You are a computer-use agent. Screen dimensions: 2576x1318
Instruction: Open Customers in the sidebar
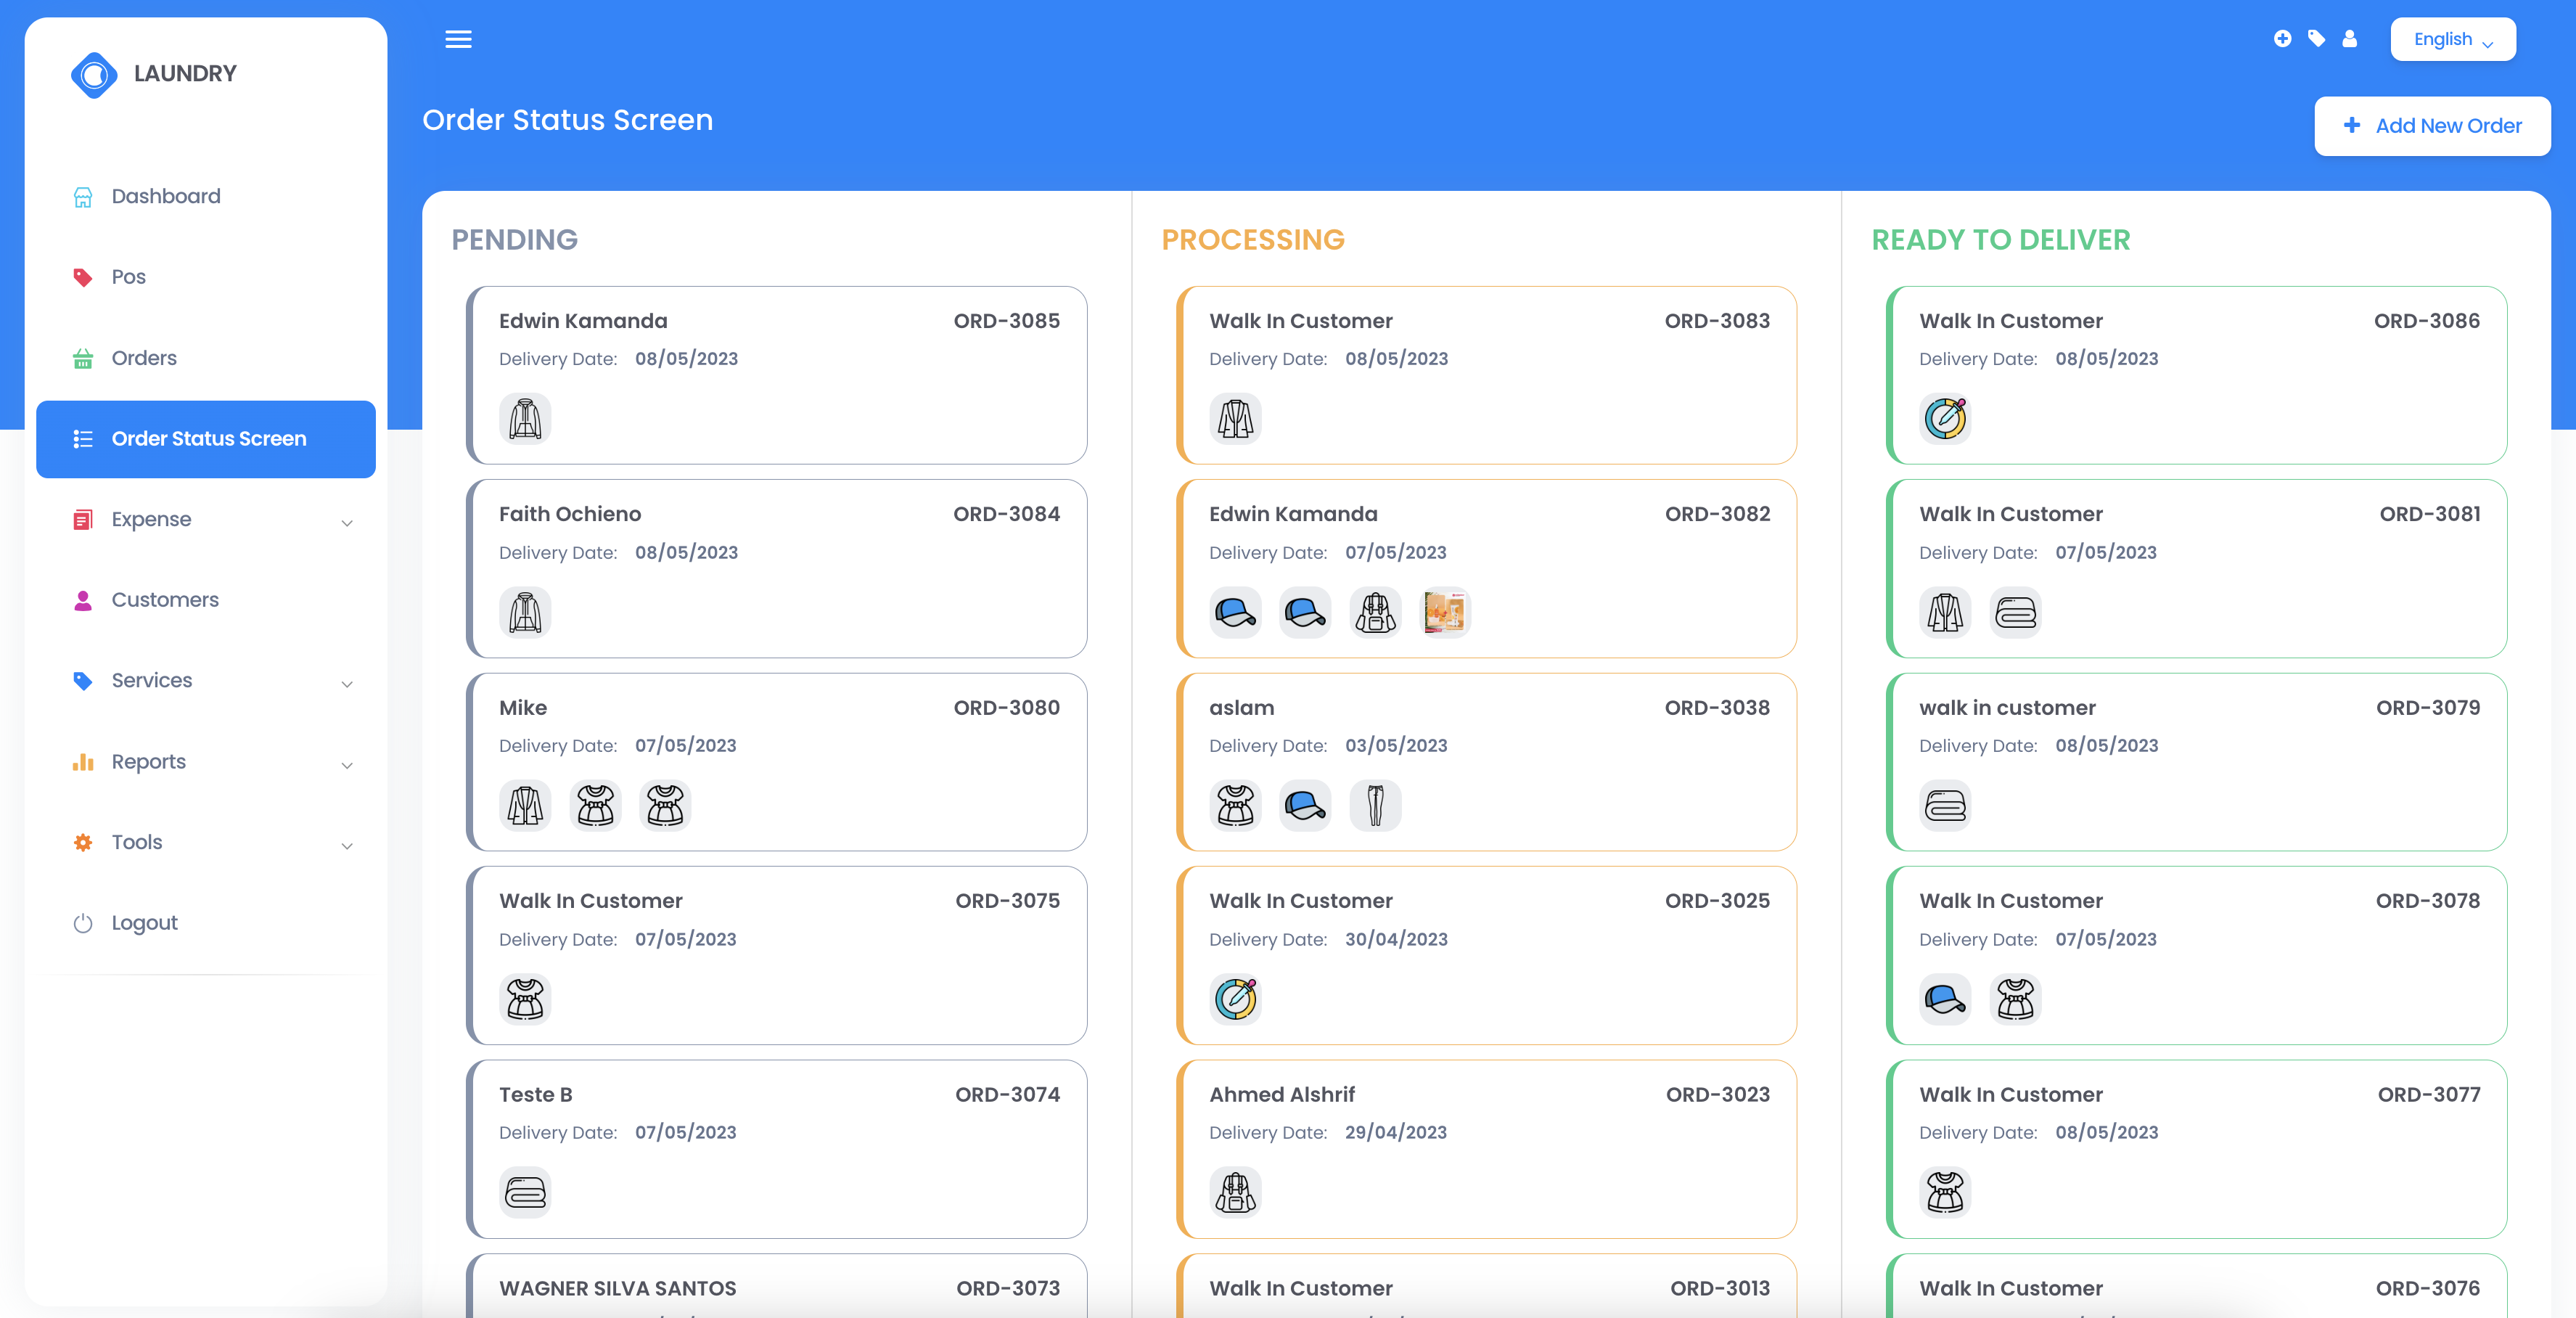click(206, 600)
